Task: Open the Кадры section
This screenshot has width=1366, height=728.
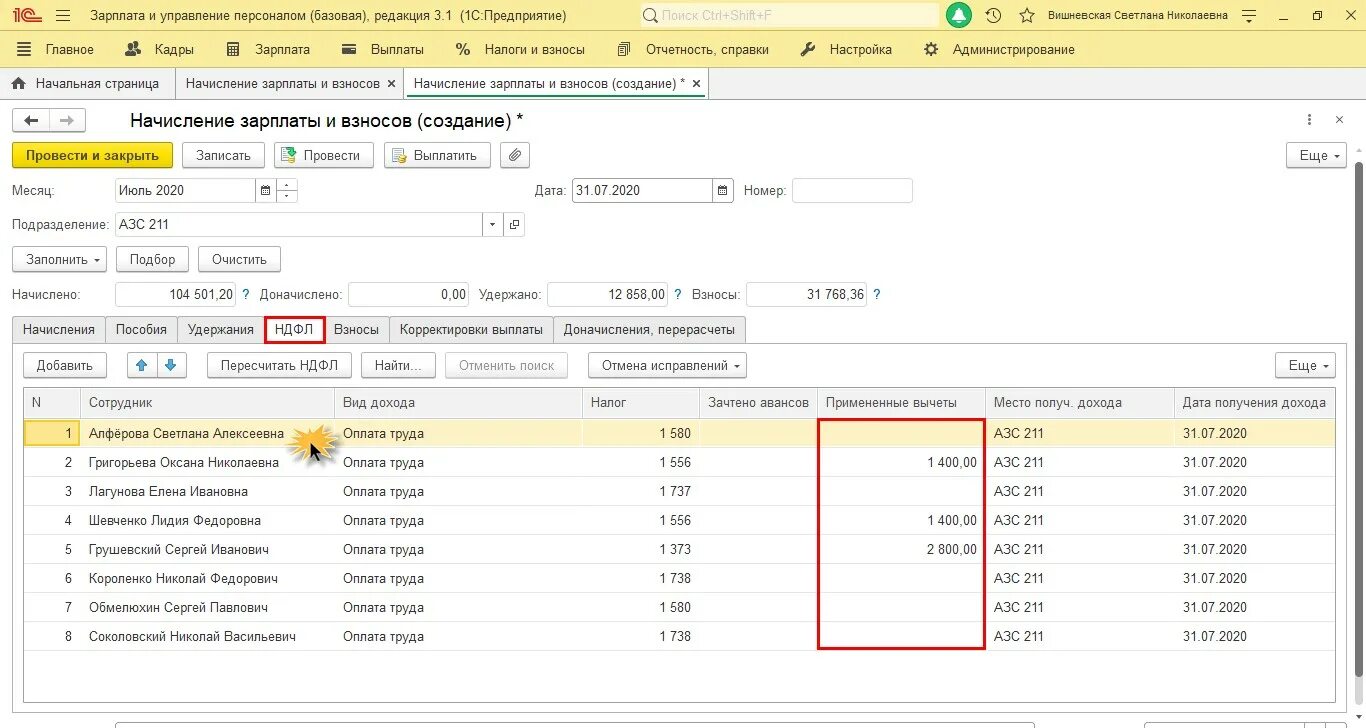Action: (159, 49)
